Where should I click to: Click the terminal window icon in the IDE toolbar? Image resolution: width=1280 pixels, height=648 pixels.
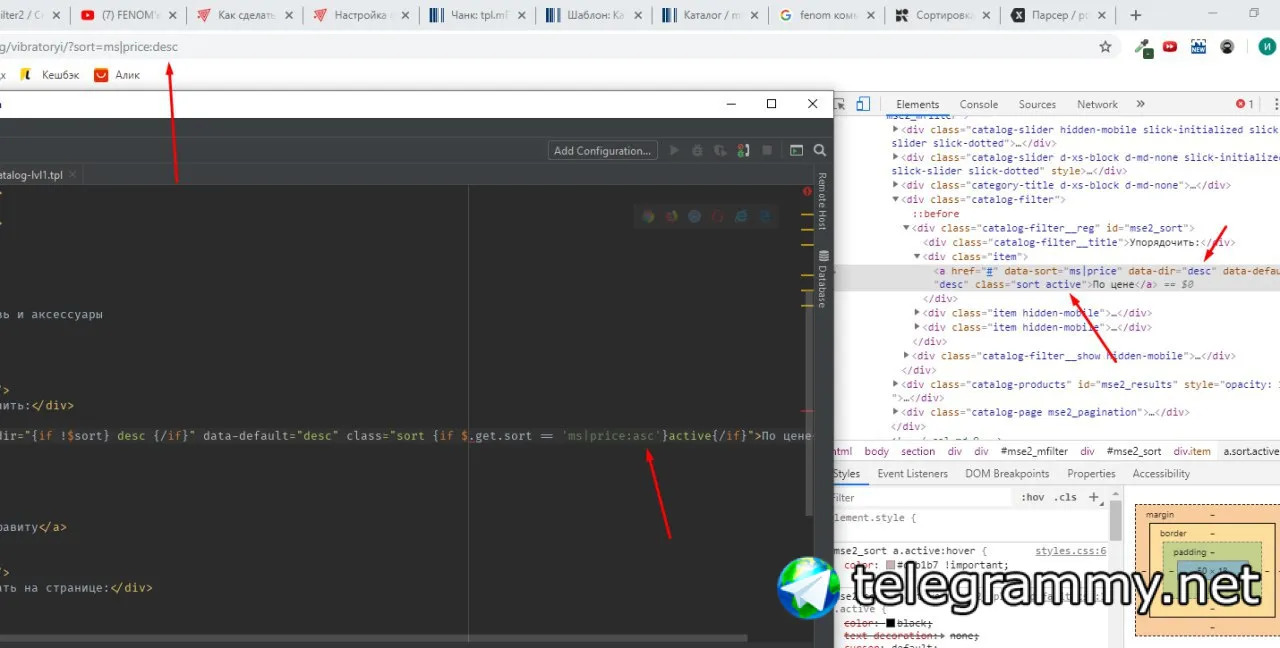coord(796,151)
